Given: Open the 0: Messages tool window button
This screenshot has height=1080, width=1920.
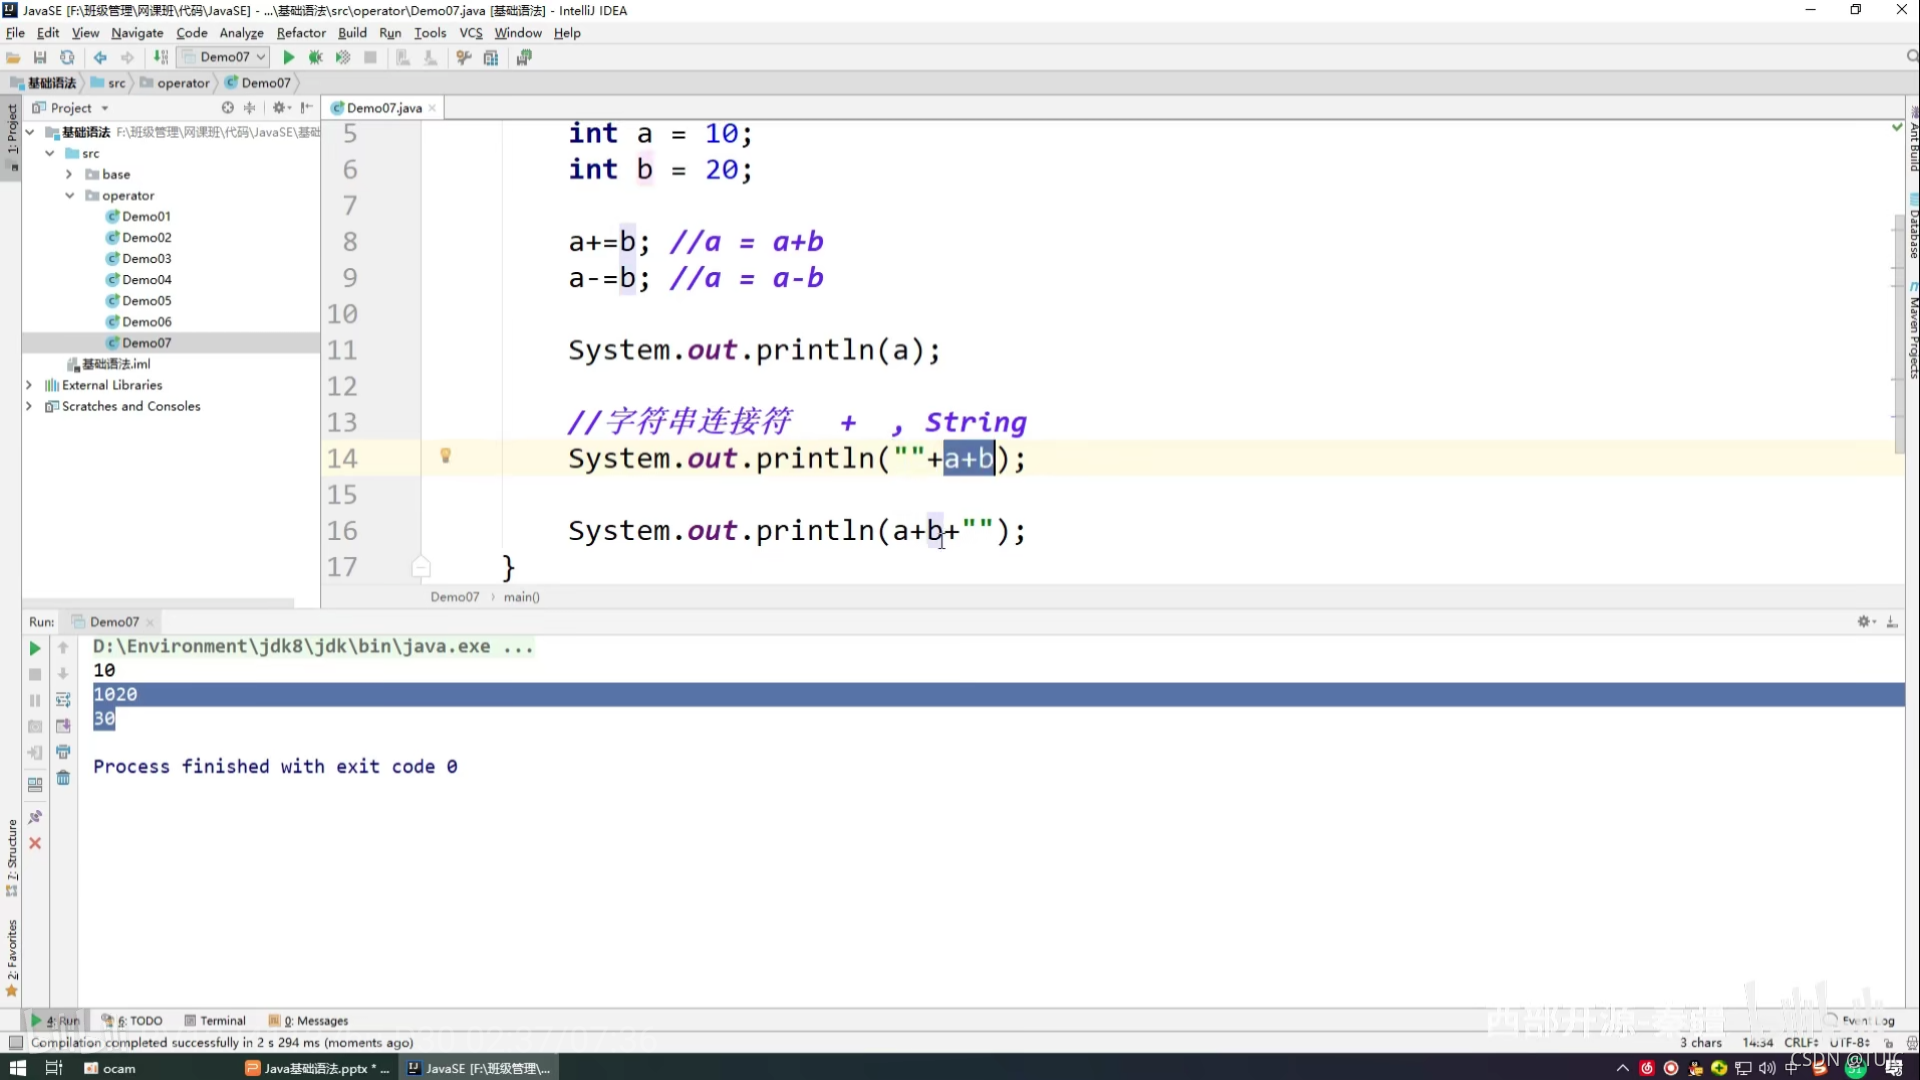Looking at the screenshot, I should [308, 1021].
